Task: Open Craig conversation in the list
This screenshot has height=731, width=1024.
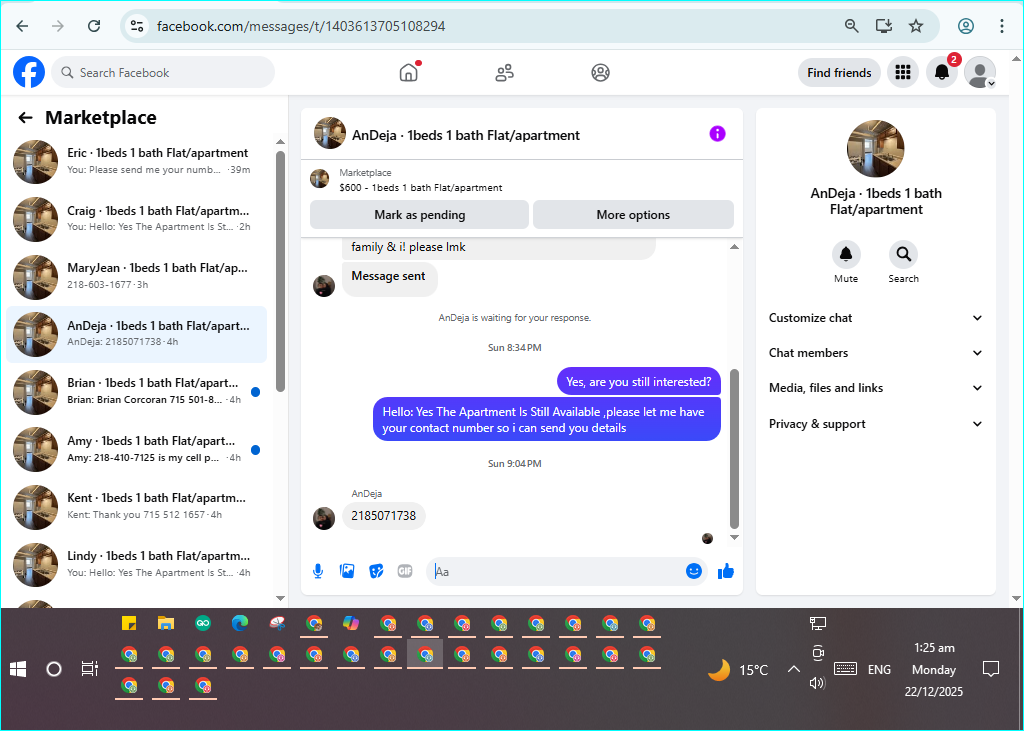Action: 136,219
